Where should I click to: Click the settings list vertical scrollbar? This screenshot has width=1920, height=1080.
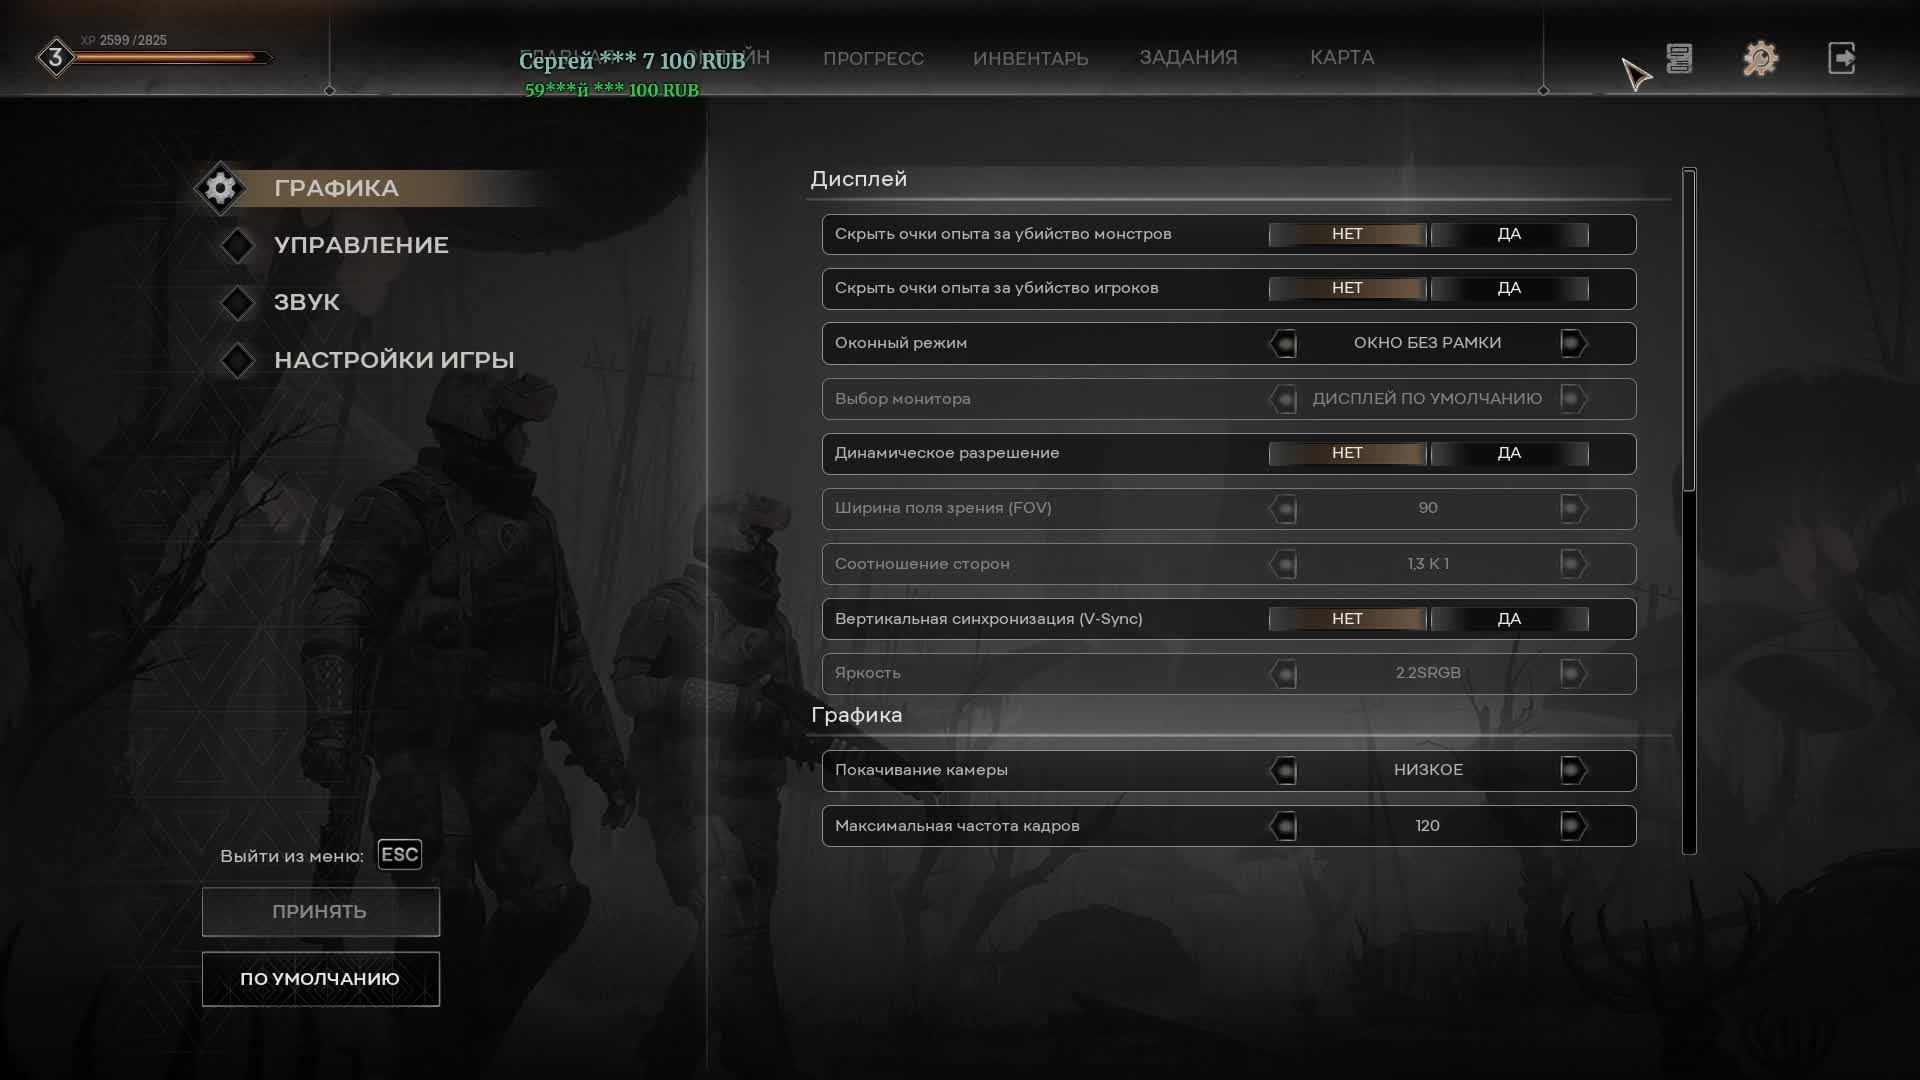tap(1689, 511)
